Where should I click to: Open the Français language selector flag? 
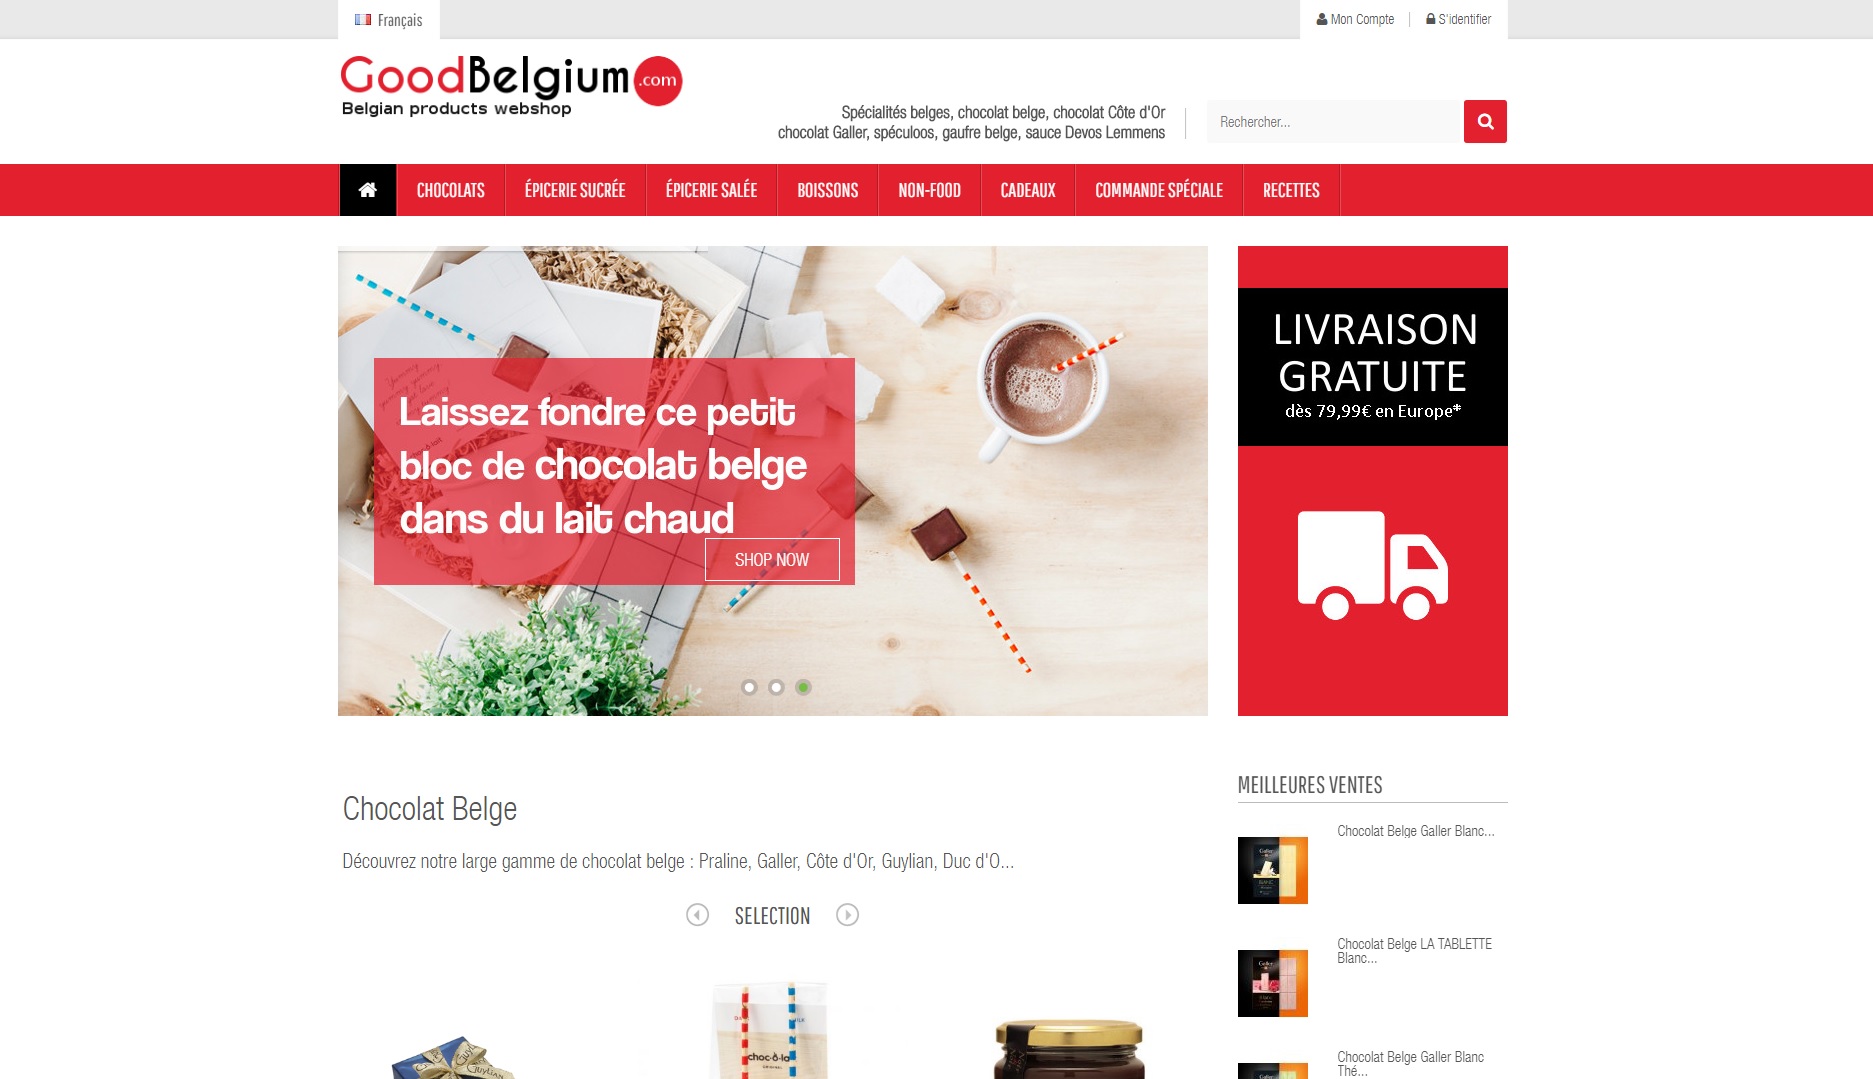point(363,20)
